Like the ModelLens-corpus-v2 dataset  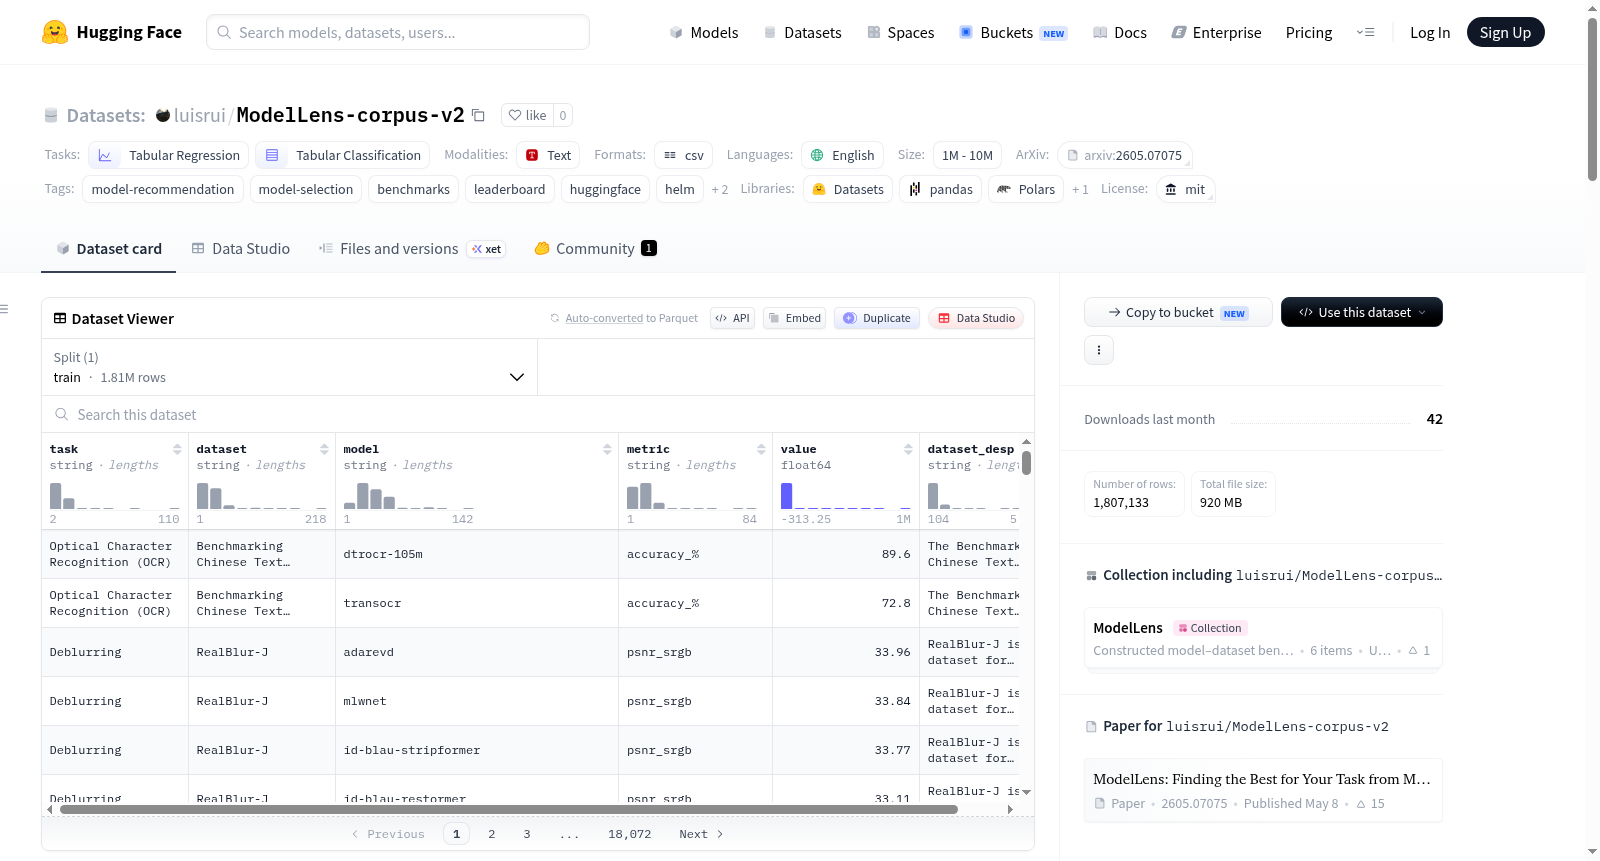[528, 115]
